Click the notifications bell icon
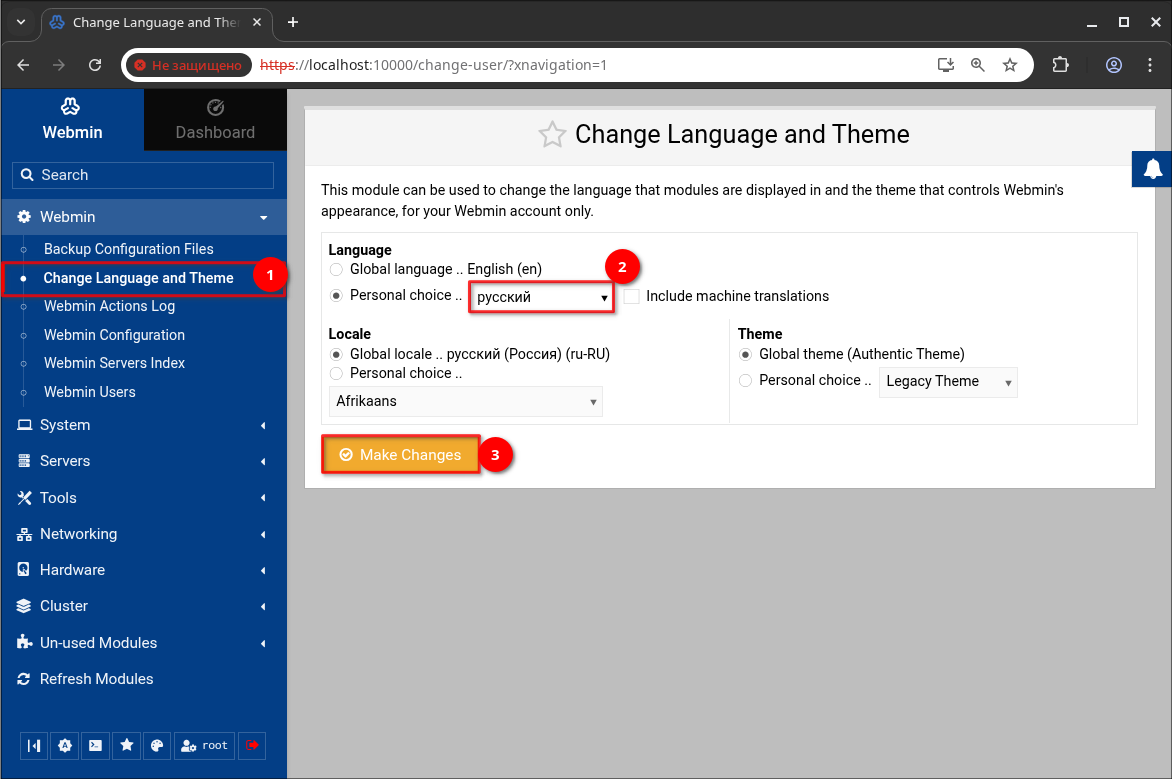 1152,169
